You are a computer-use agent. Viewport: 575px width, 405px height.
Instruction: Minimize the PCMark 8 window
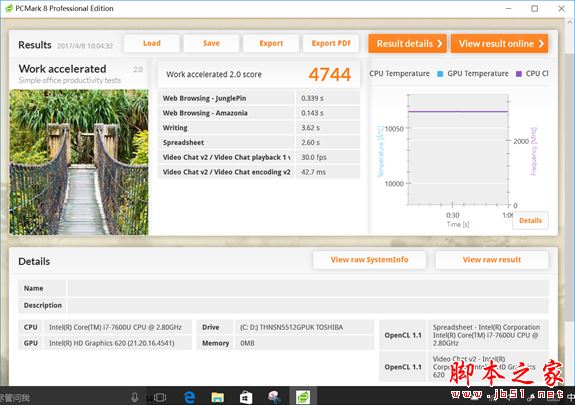pos(508,8)
